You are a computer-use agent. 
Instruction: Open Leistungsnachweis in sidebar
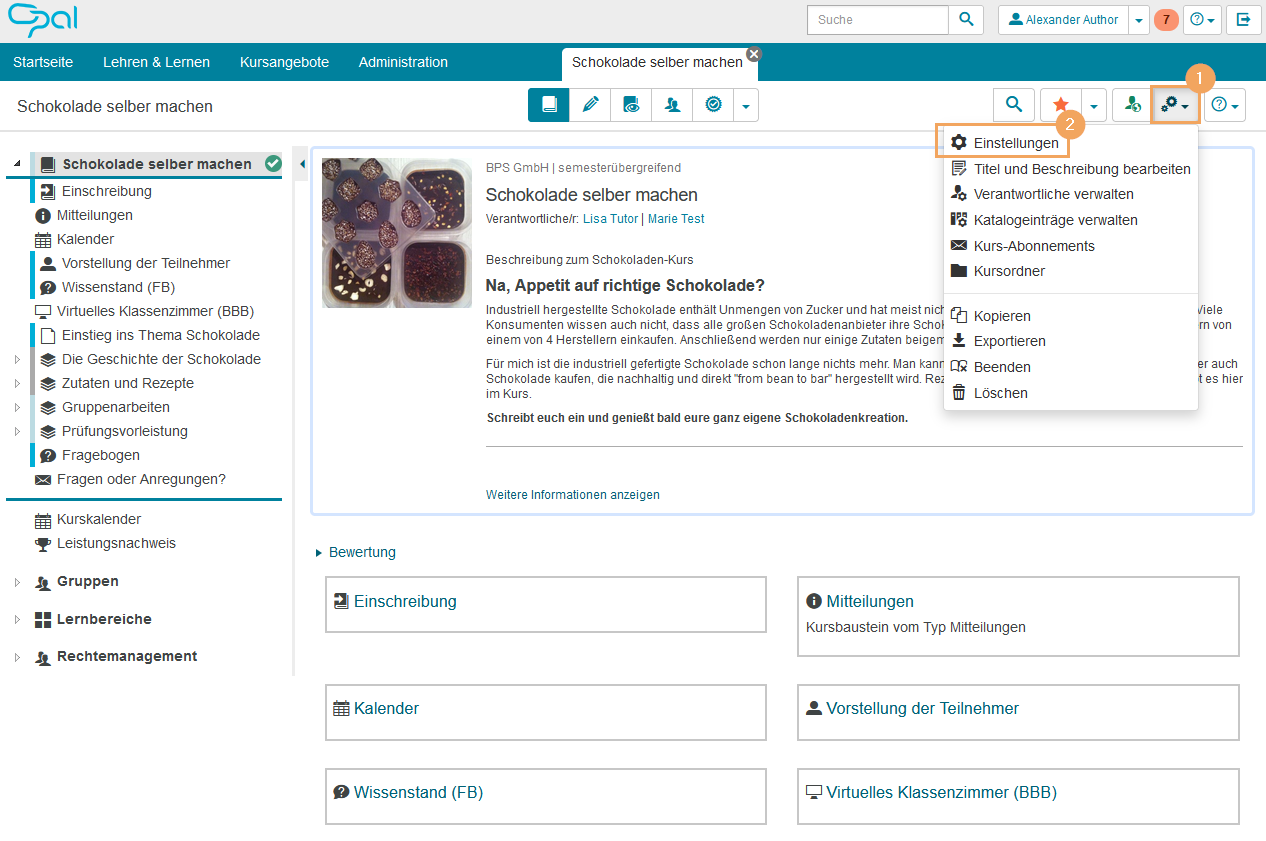click(116, 543)
